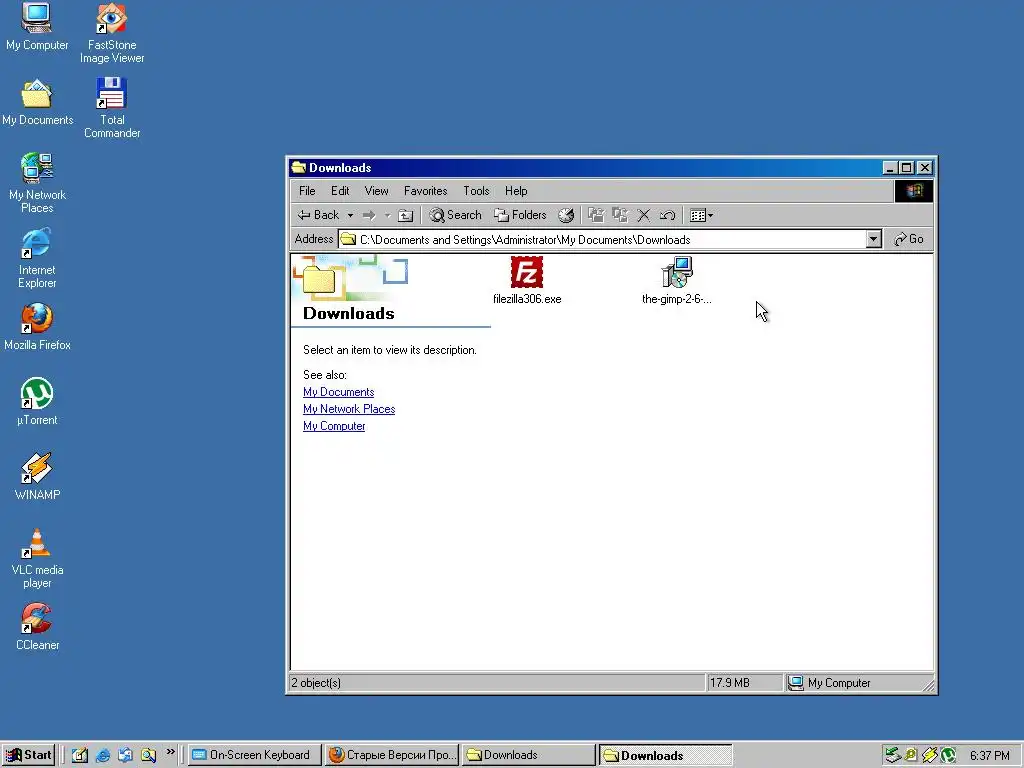Click Safely Remove Hardware tray icon
The width and height of the screenshot is (1024, 768).
pos(892,755)
